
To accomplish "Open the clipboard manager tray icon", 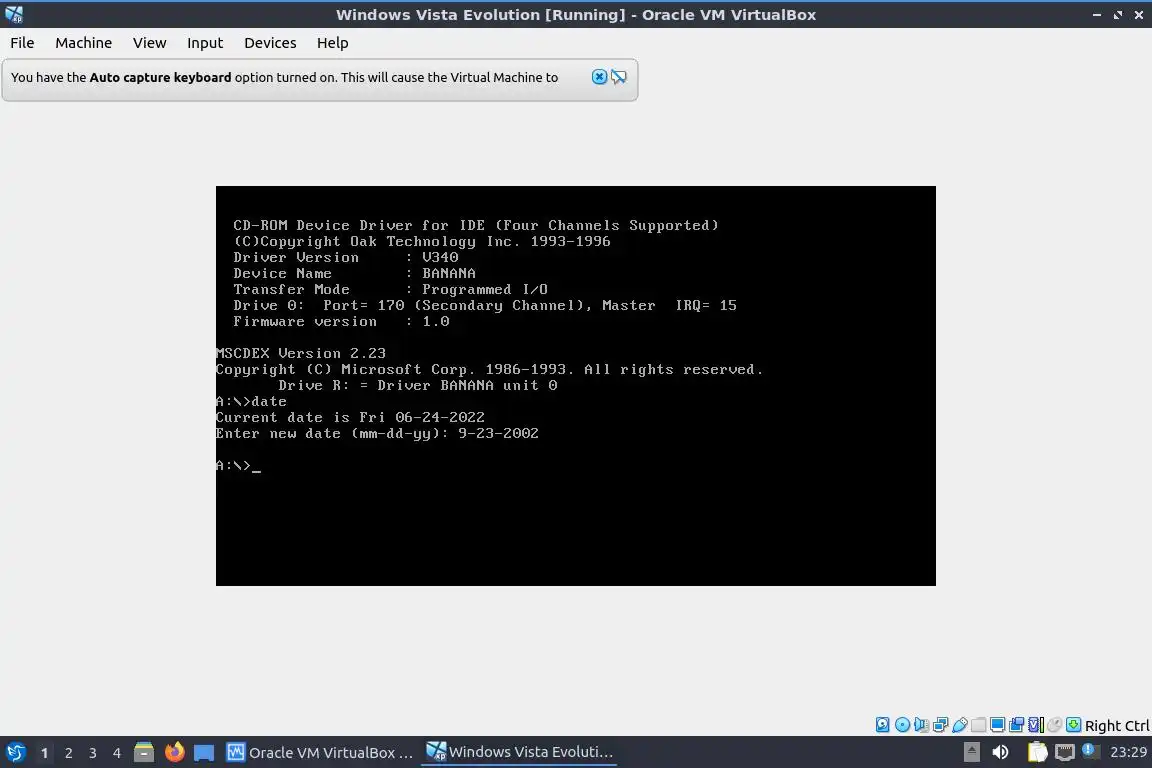I will pos(1037,752).
